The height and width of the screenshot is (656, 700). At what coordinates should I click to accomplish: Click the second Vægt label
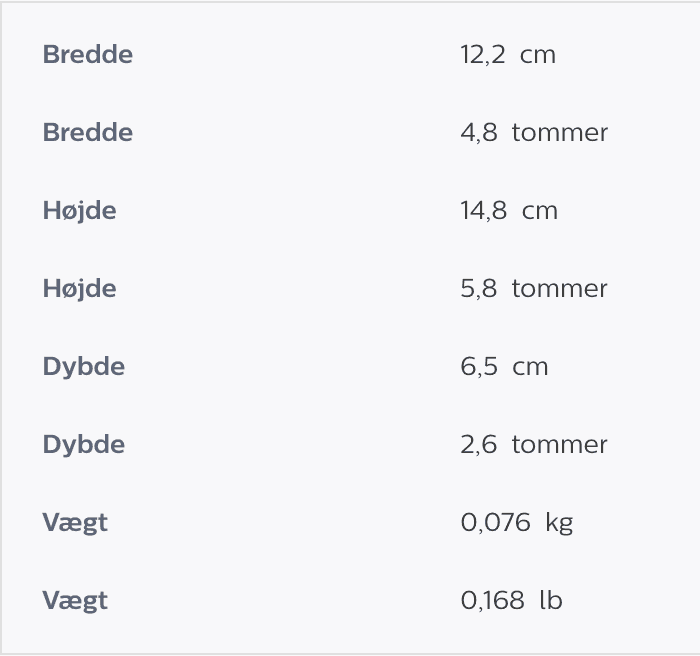pyautogui.click(x=75, y=601)
